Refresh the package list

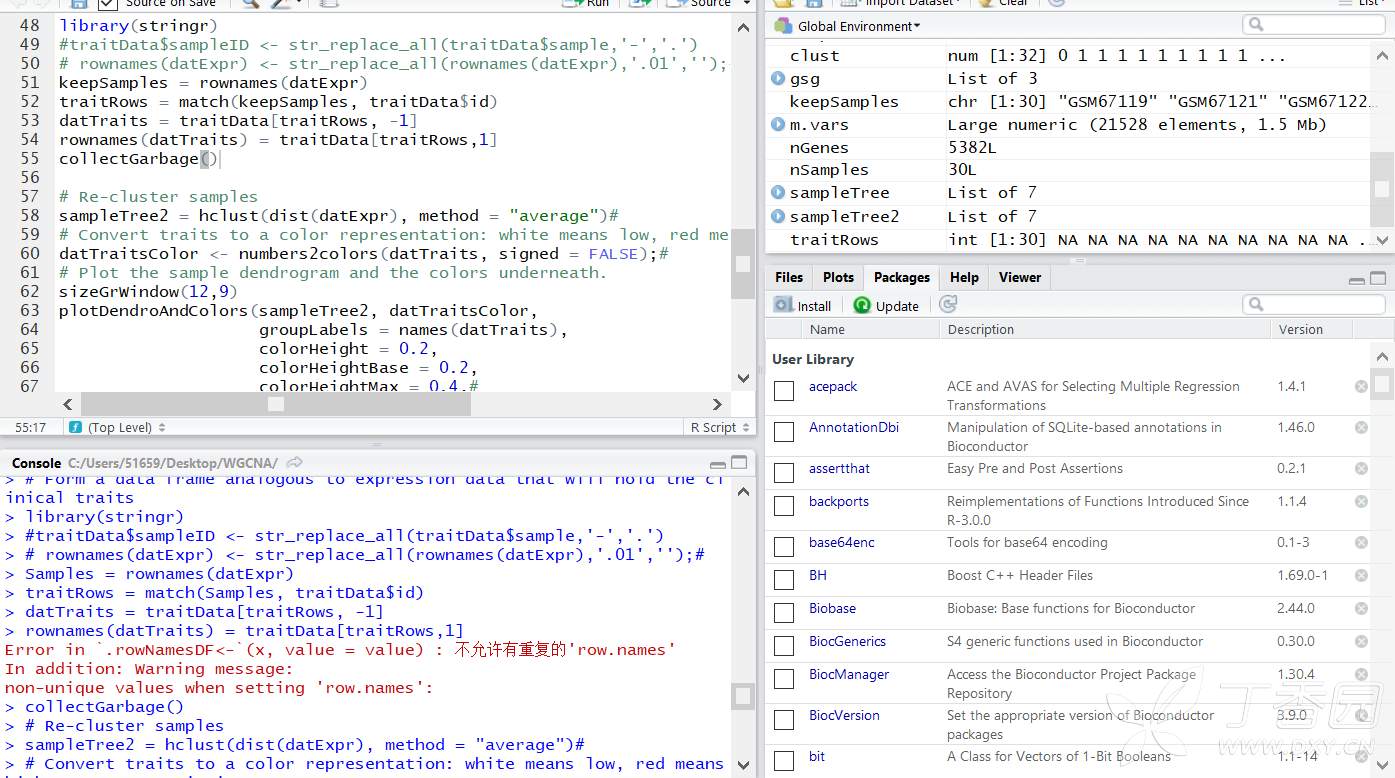point(948,305)
